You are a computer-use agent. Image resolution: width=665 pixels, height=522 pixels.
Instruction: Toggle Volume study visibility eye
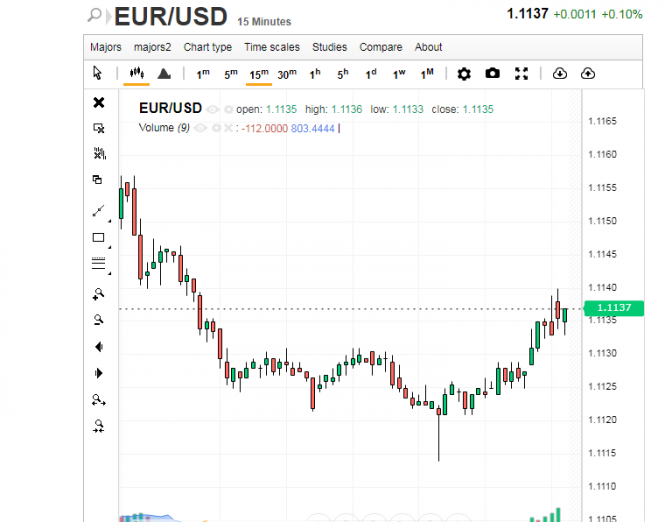(x=201, y=128)
